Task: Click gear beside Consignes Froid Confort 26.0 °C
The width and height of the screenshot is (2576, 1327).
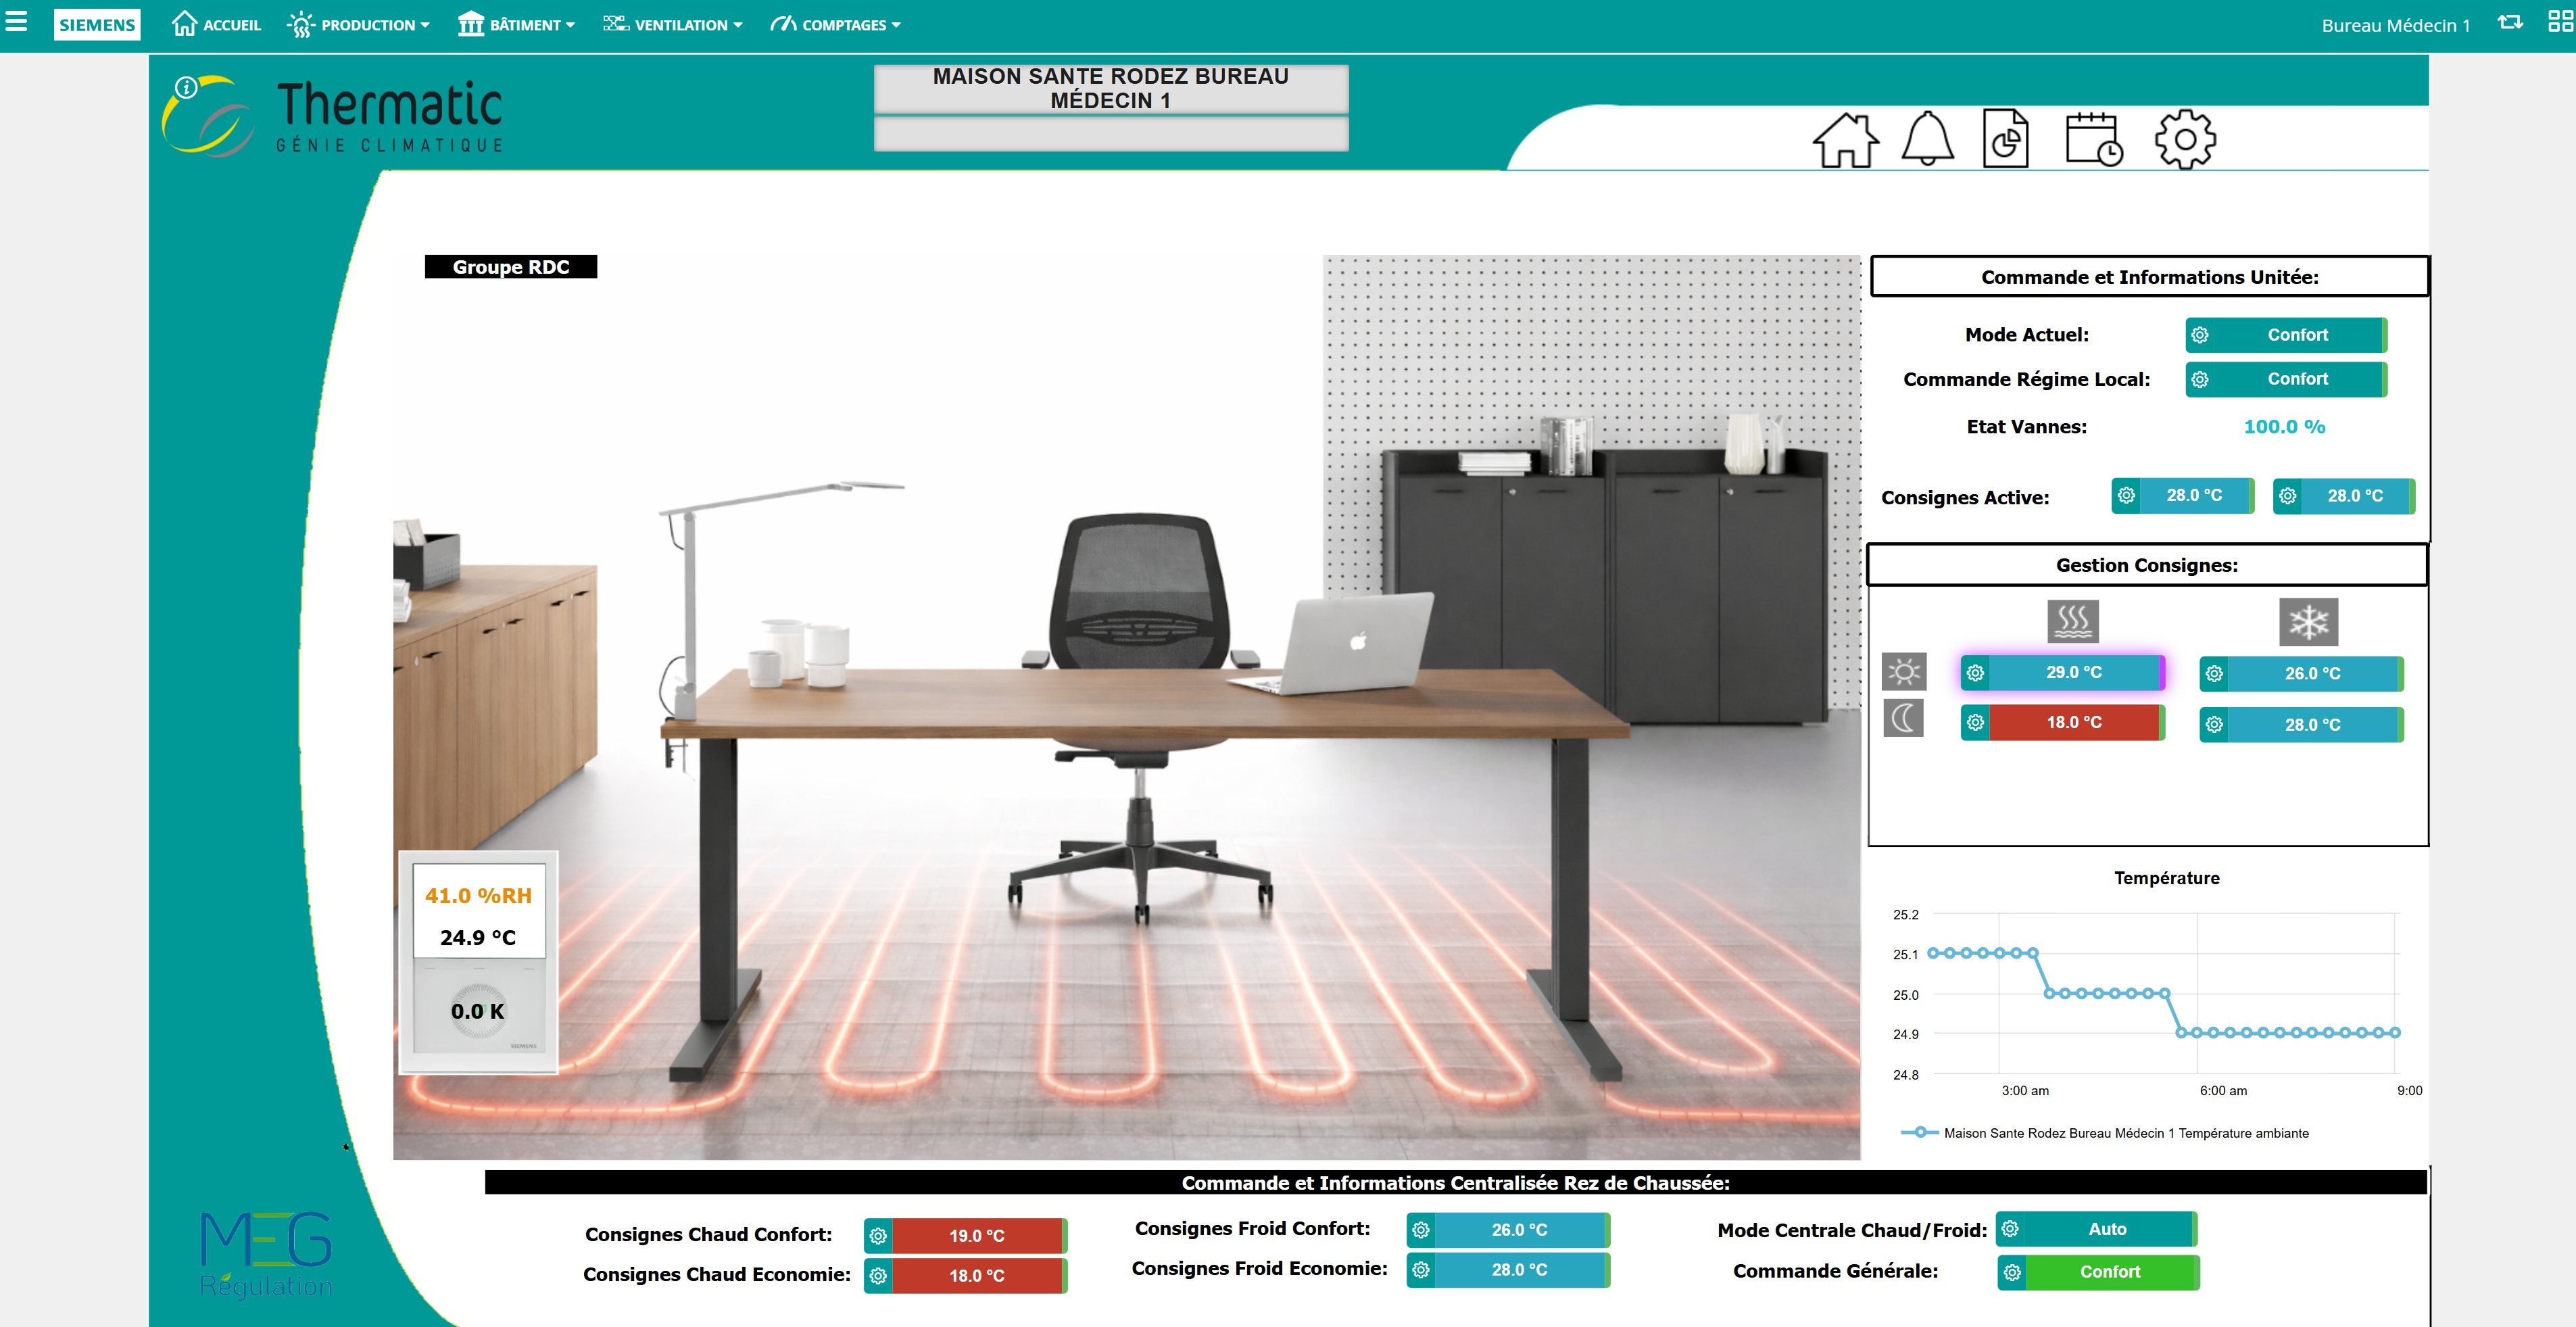Action: pyautogui.click(x=1421, y=1230)
